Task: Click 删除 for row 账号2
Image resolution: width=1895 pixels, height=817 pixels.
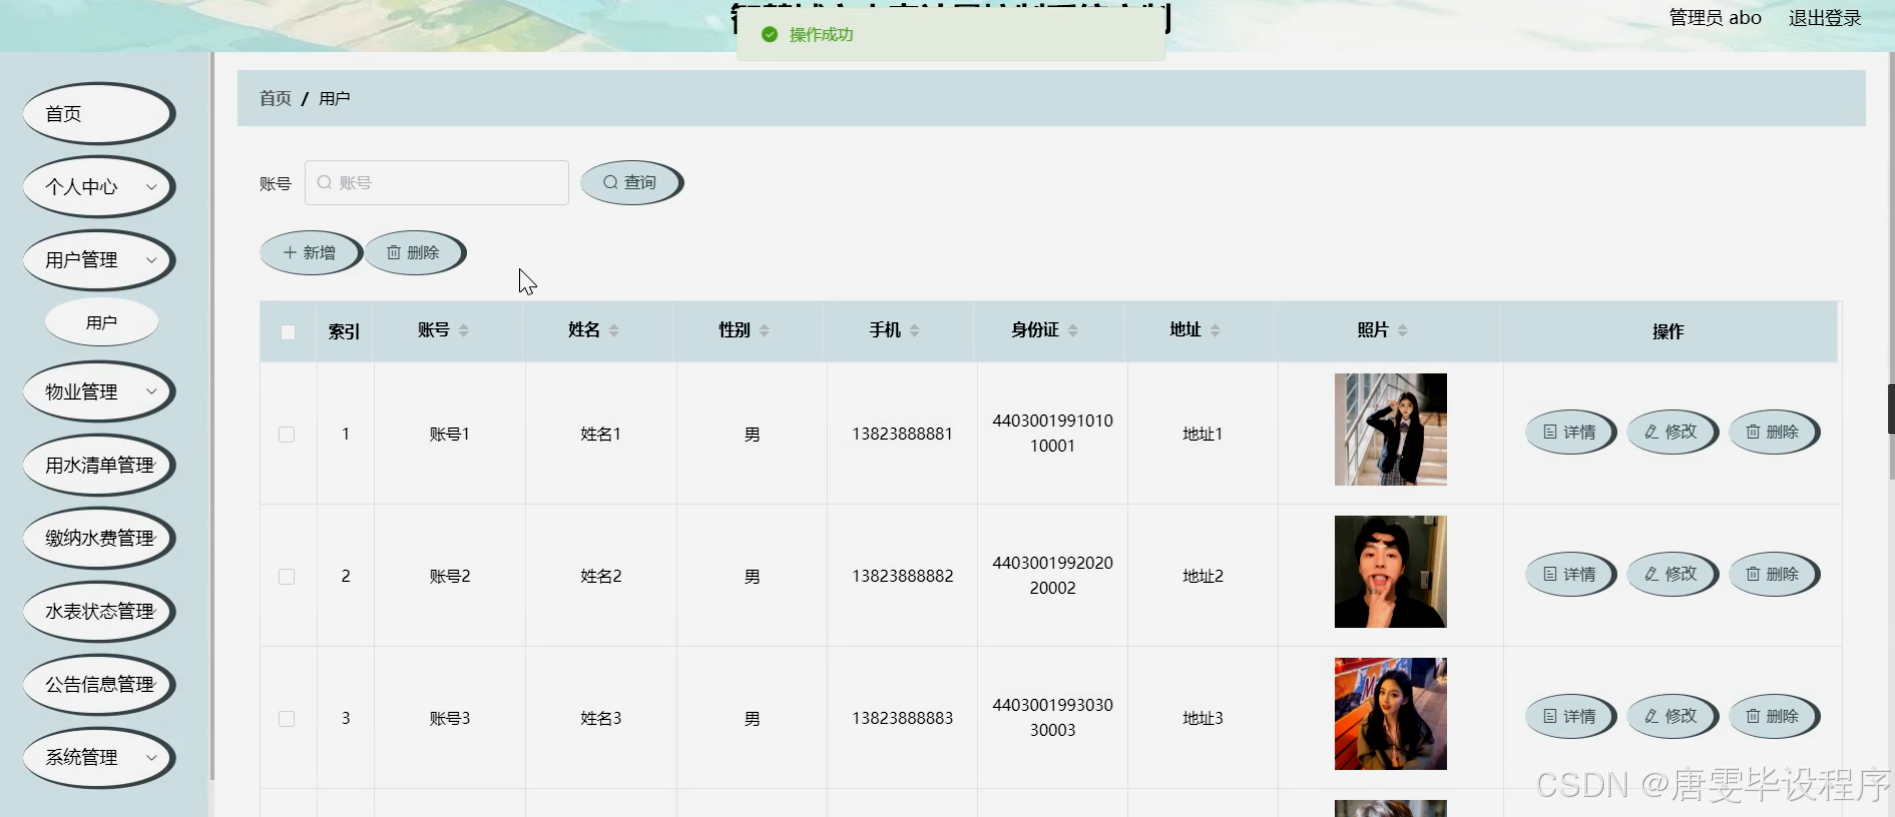Action: tap(1773, 574)
